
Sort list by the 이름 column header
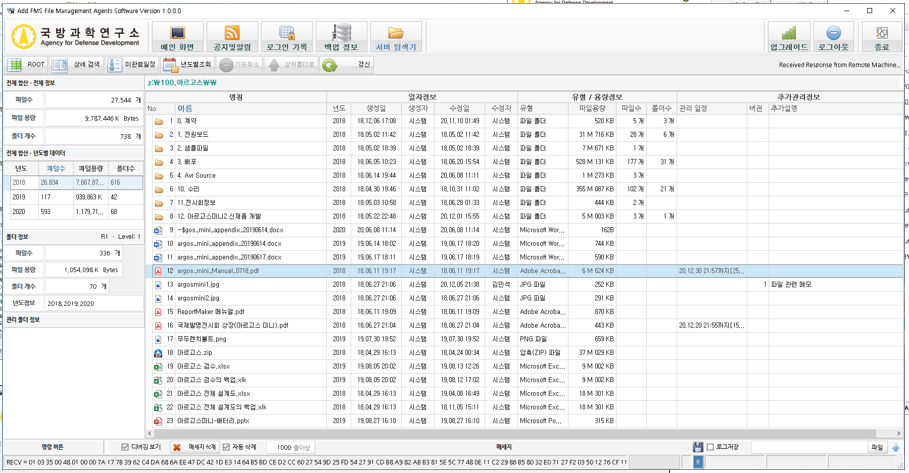(x=185, y=108)
